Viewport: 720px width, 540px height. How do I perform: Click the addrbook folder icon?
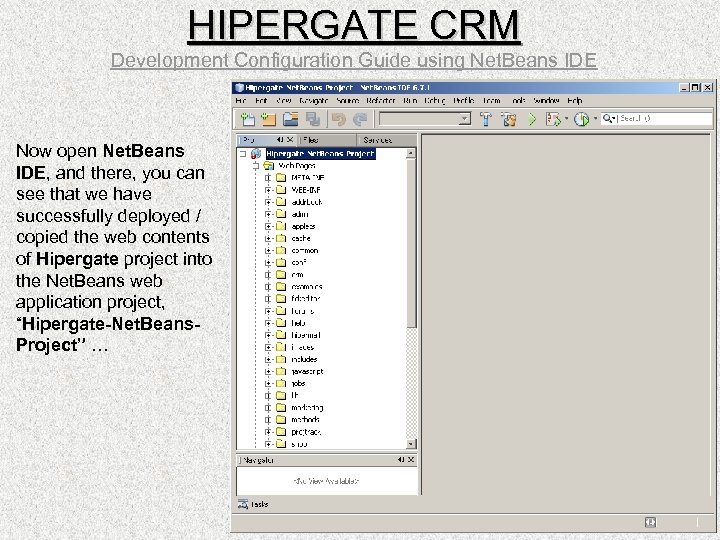[x=281, y=202]
